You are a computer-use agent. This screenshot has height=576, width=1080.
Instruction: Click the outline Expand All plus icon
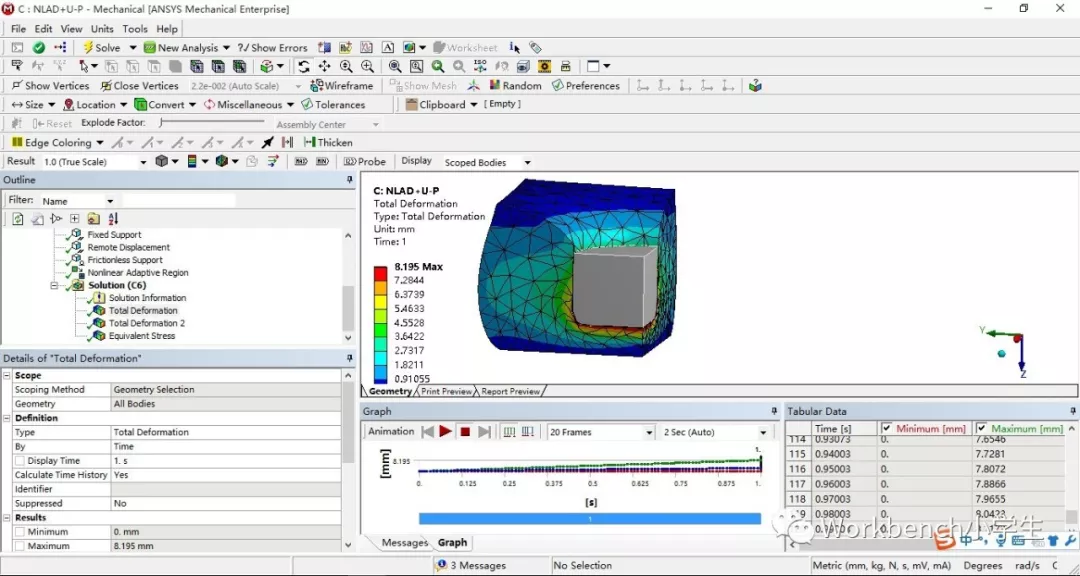click(x=74, y=218)
